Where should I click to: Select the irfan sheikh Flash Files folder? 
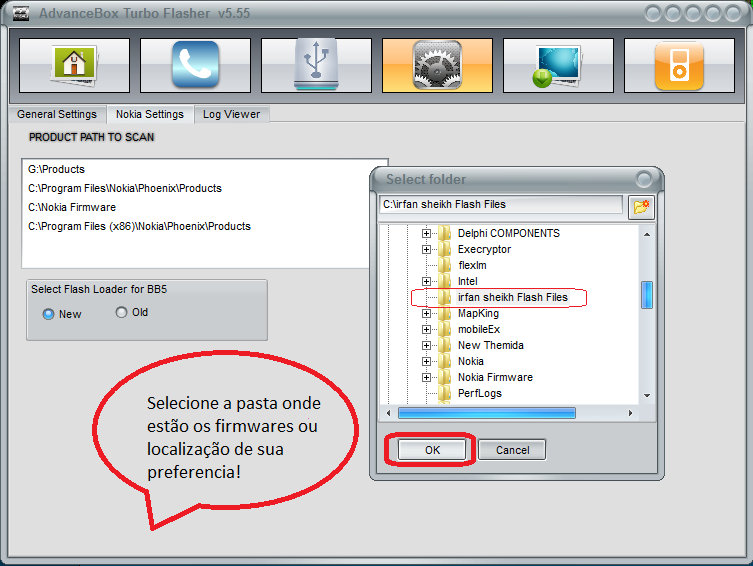click(x=512, y=297)
